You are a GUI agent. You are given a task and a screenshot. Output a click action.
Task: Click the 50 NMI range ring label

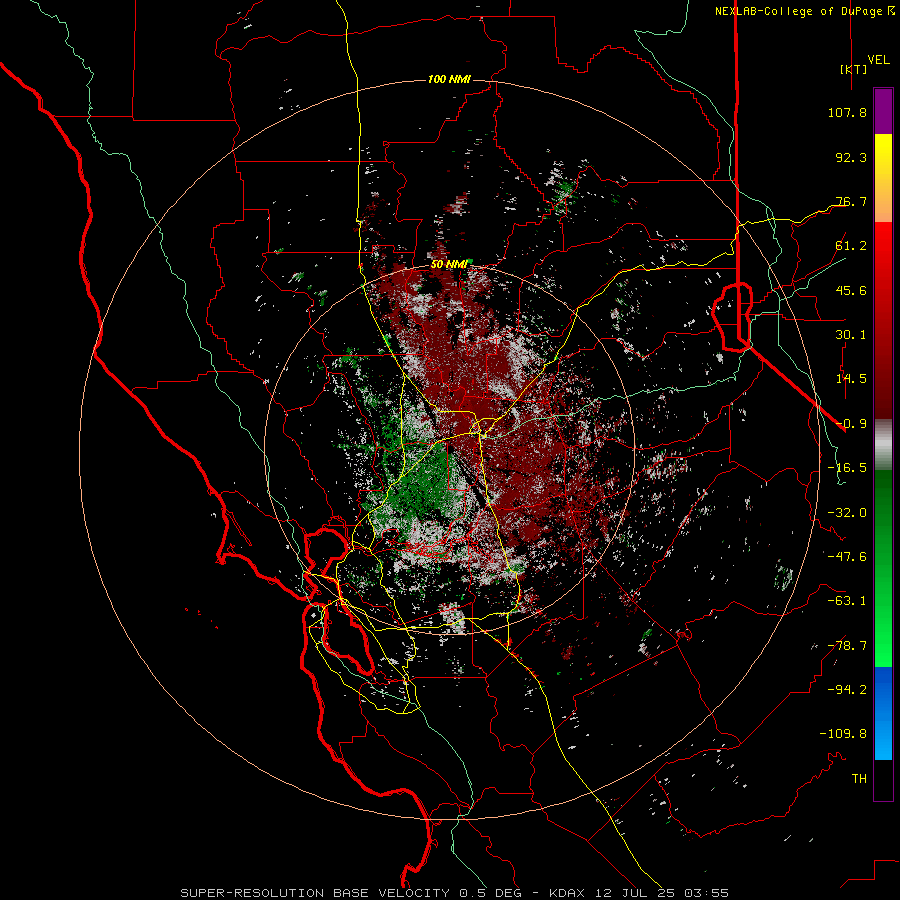[449, 265]
